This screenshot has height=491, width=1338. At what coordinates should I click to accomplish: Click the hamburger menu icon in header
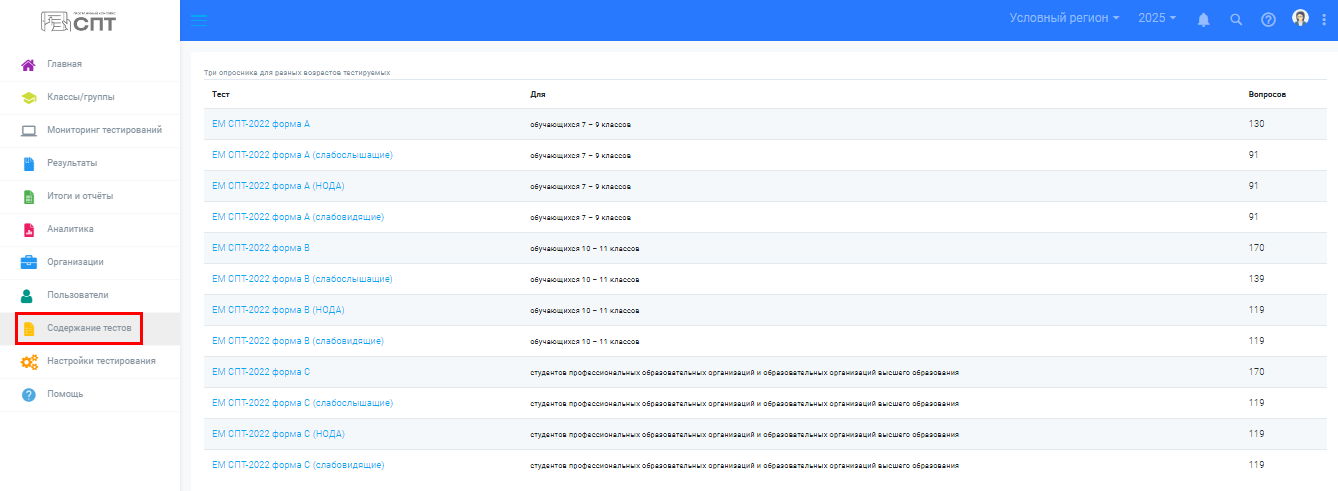[x=199, y=20]
